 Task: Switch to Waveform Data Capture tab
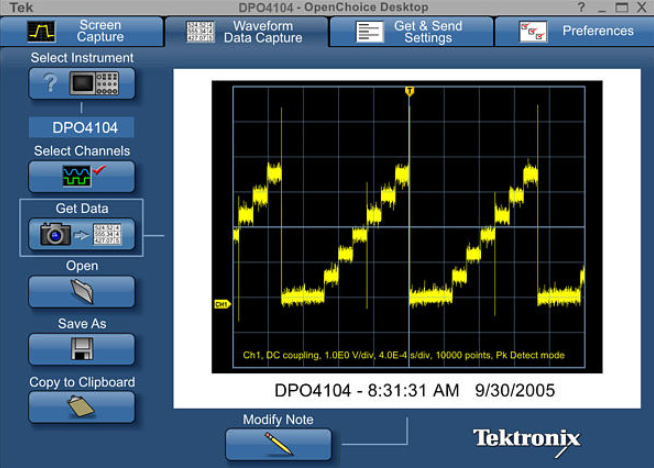[x=247, y=32]
